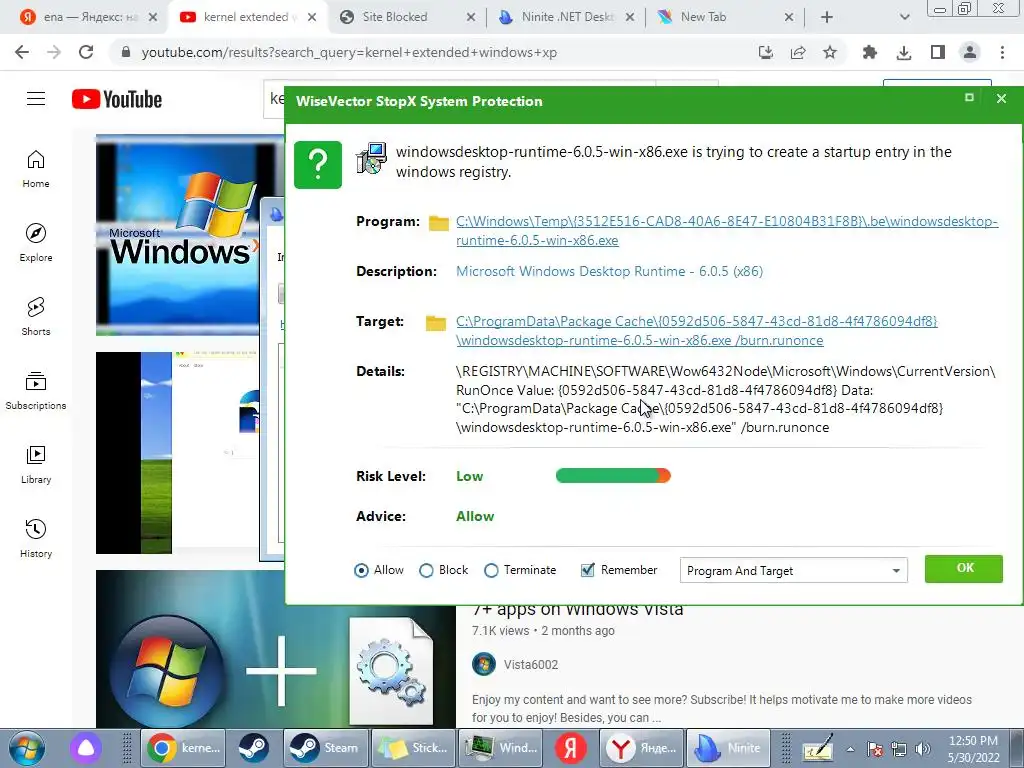Uncheck the Remember checkbox
This screenshot has width=1024, height=768.
pyautogui.click(x=588, y=570)
